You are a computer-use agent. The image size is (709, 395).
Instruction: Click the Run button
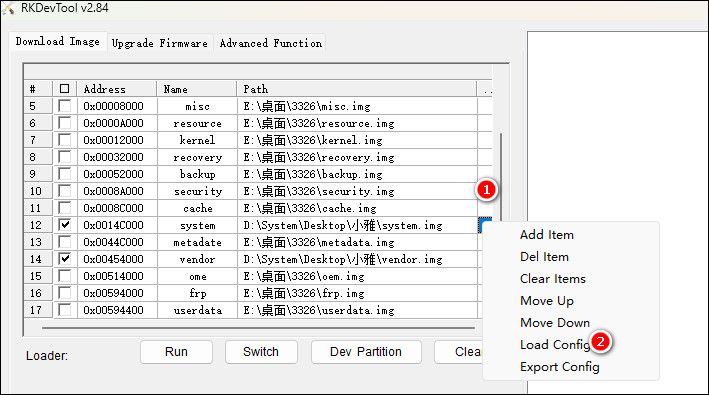click(176, 352)
